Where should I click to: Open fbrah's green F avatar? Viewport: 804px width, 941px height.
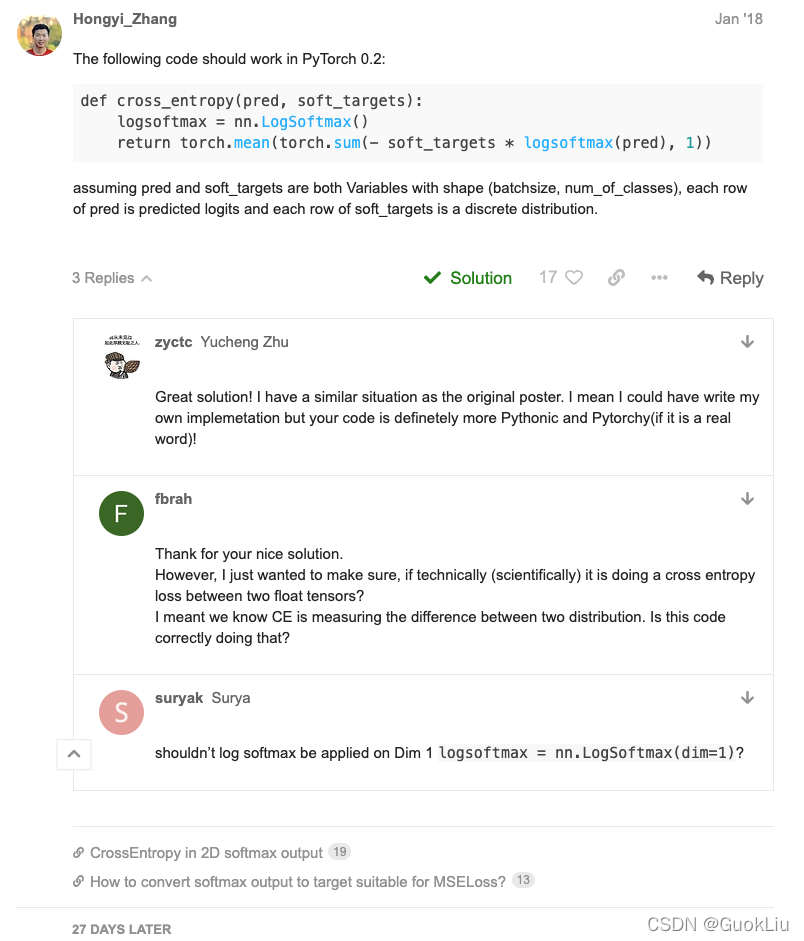(122, 514)
